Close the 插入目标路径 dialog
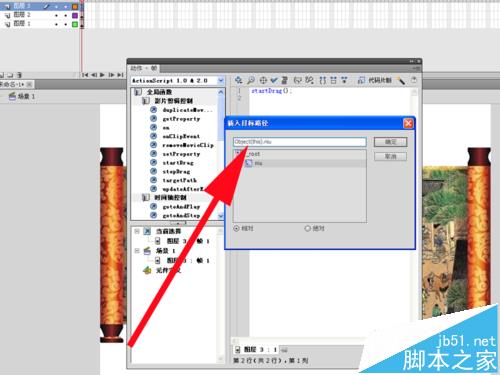 point(408,123)
